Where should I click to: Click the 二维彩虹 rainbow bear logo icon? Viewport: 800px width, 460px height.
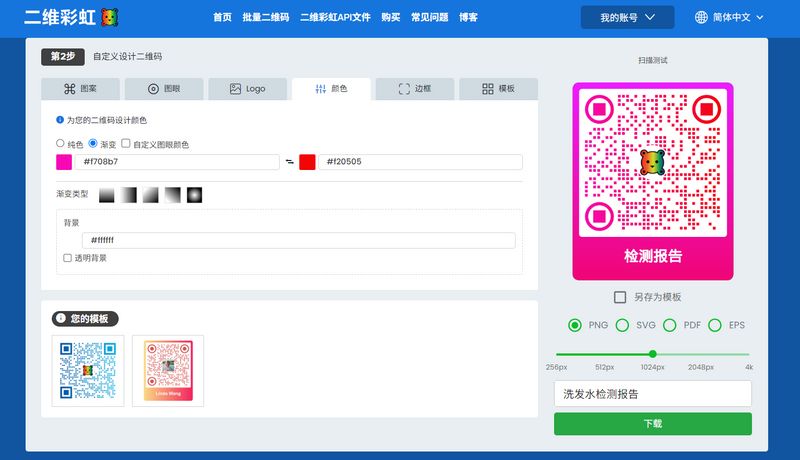(x=110, y=17)
